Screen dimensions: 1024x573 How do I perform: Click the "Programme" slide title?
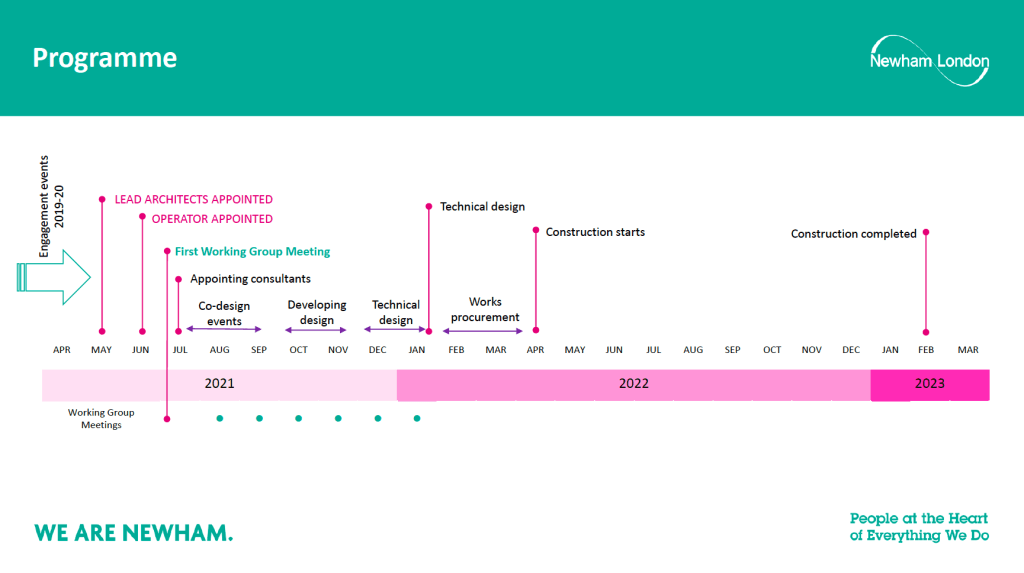[104, 58]
